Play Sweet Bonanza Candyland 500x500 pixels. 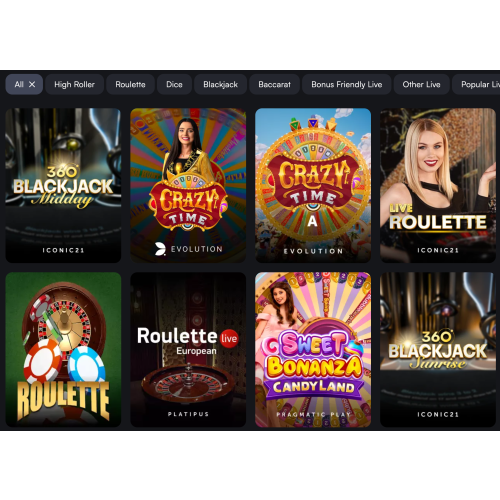click(x=313, y=349)
